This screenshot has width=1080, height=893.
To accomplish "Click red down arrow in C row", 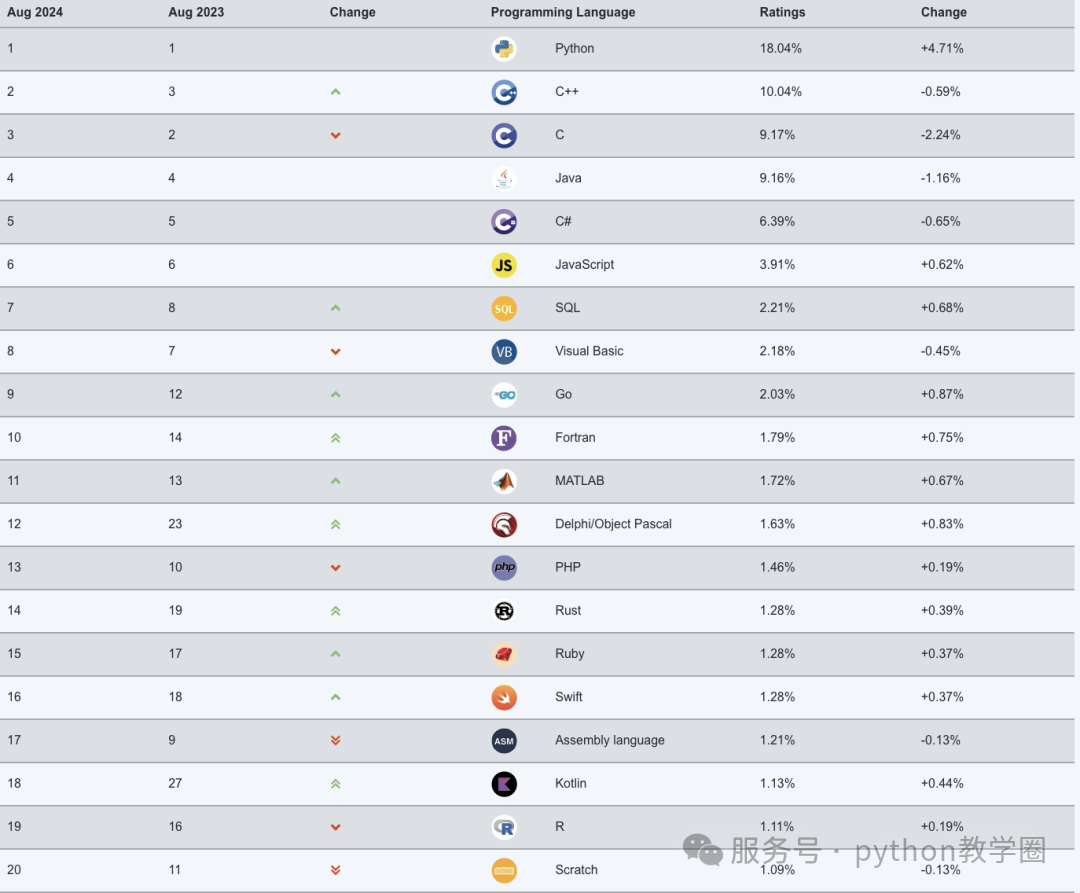I will (x=335, y=136).
